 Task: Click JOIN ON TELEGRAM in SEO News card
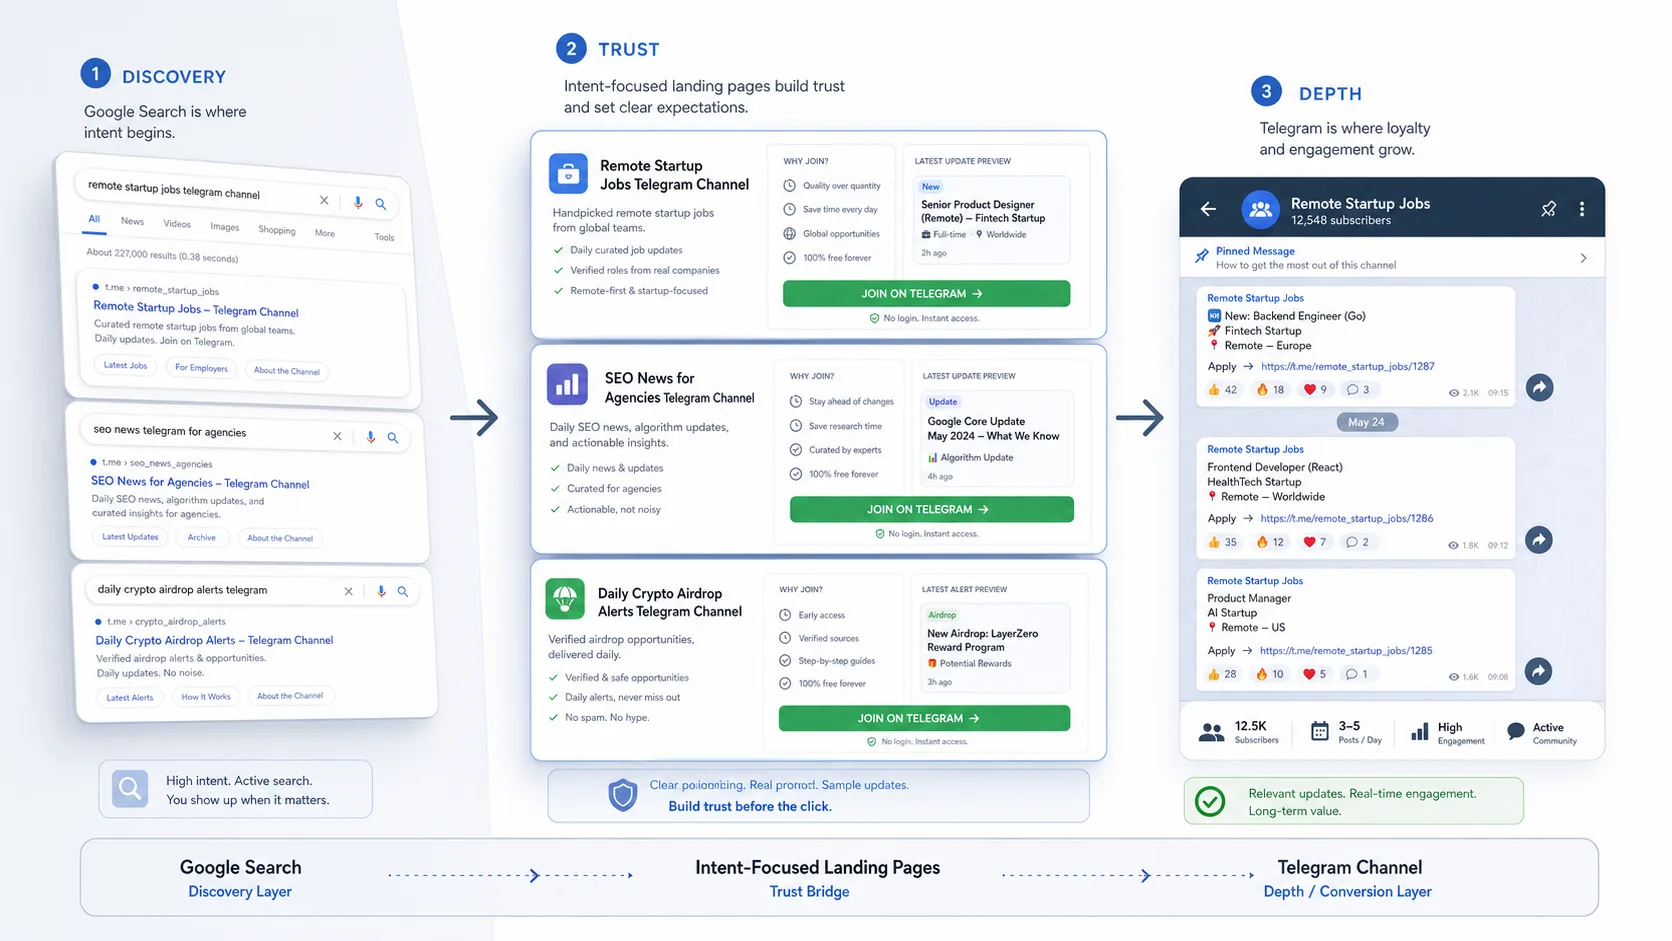[x=931, y=509]
